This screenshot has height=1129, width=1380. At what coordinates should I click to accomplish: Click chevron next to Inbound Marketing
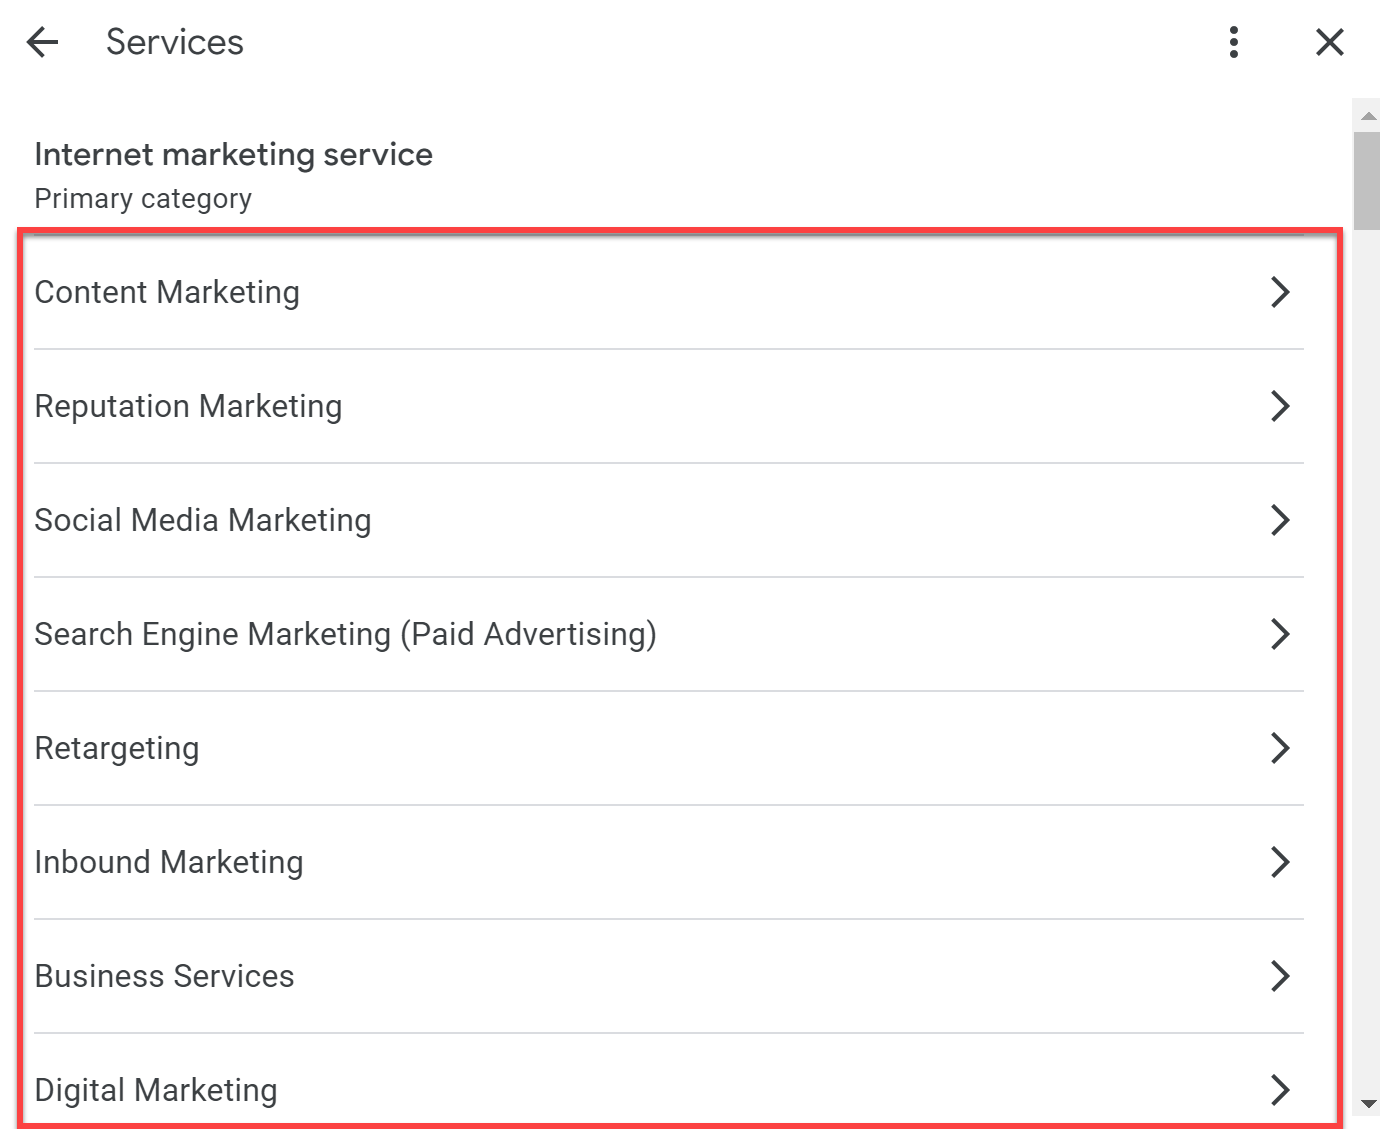click(1280, 862)
